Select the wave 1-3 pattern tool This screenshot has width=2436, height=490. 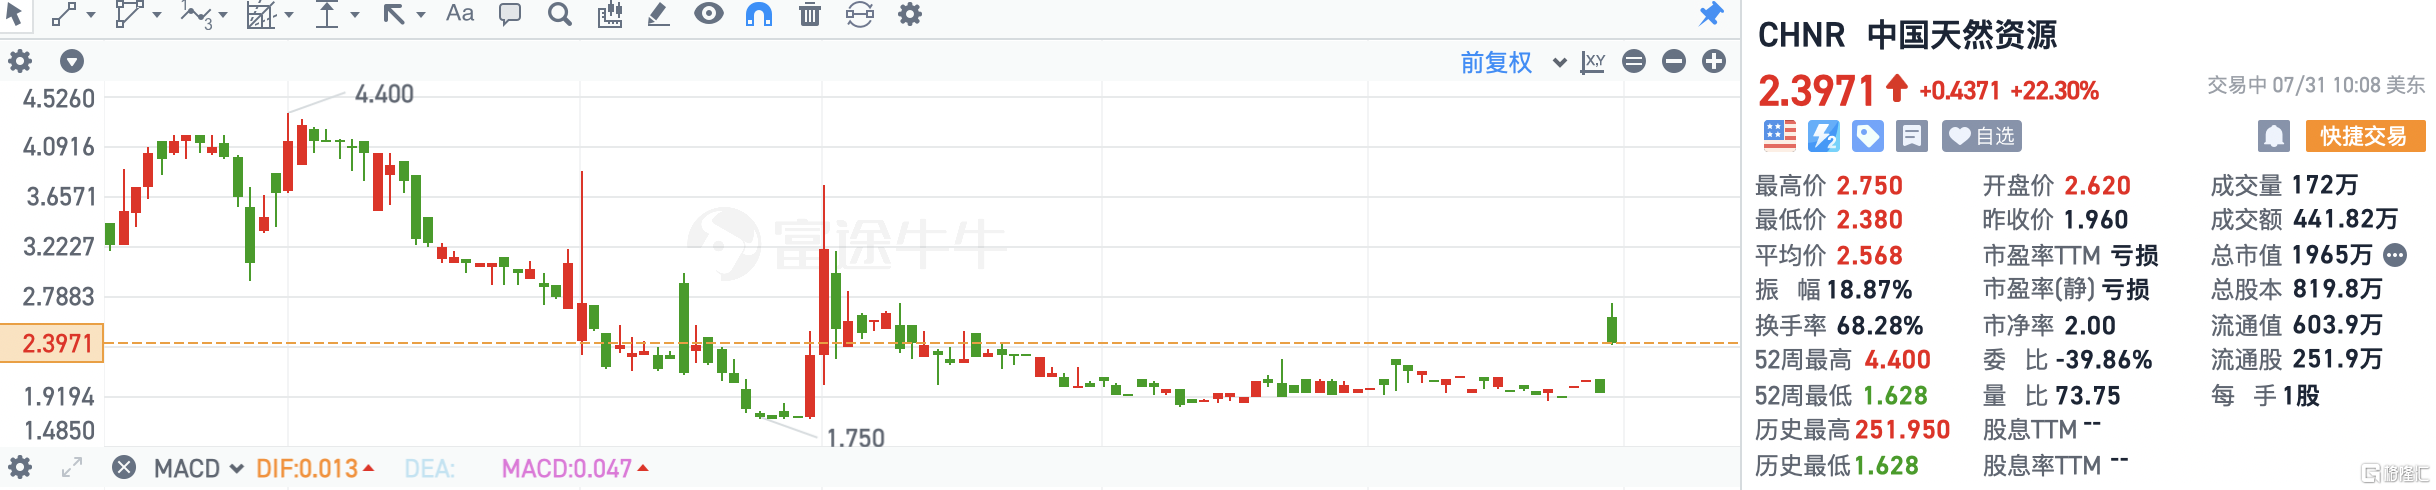tap(196, 15)
